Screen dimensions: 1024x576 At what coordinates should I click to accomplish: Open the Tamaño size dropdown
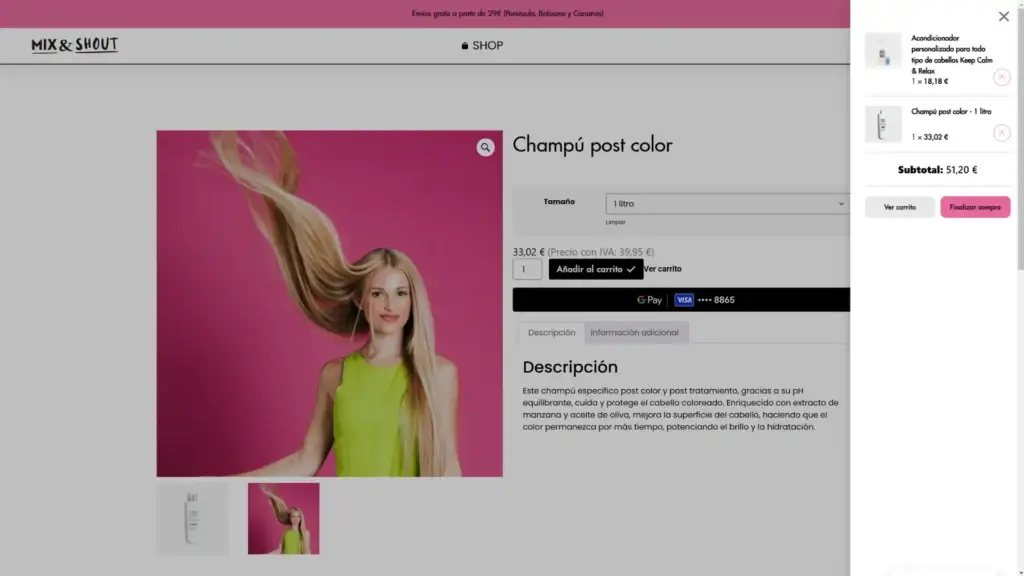pos(728,204)
